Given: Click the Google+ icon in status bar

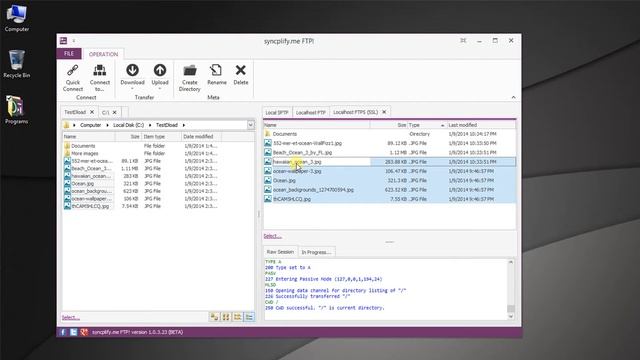Looking at the screenshot, I should (84, 332).
